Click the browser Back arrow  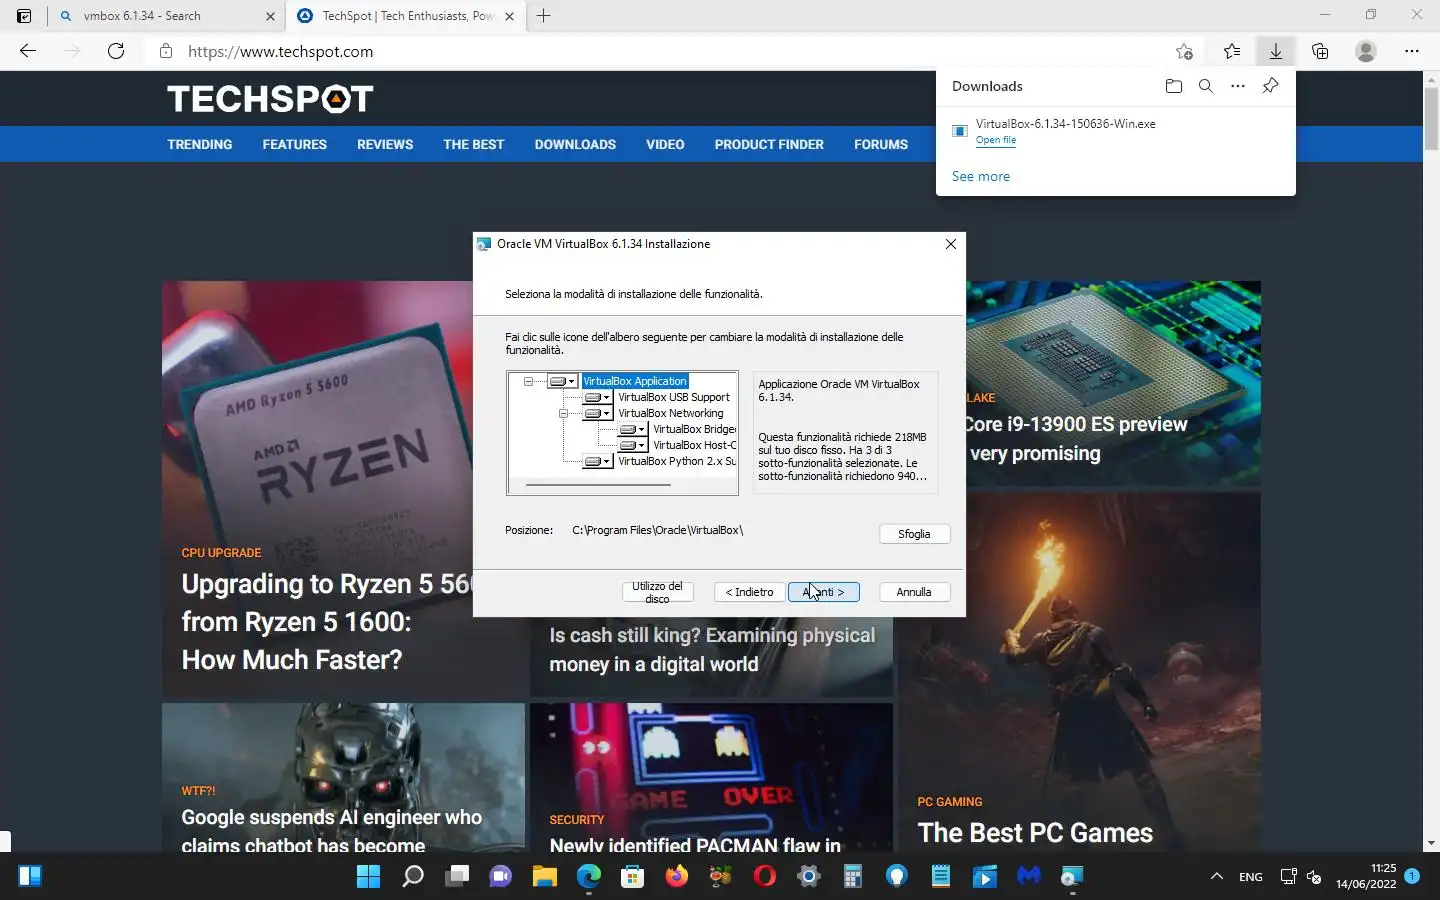[x=28, y=51]
